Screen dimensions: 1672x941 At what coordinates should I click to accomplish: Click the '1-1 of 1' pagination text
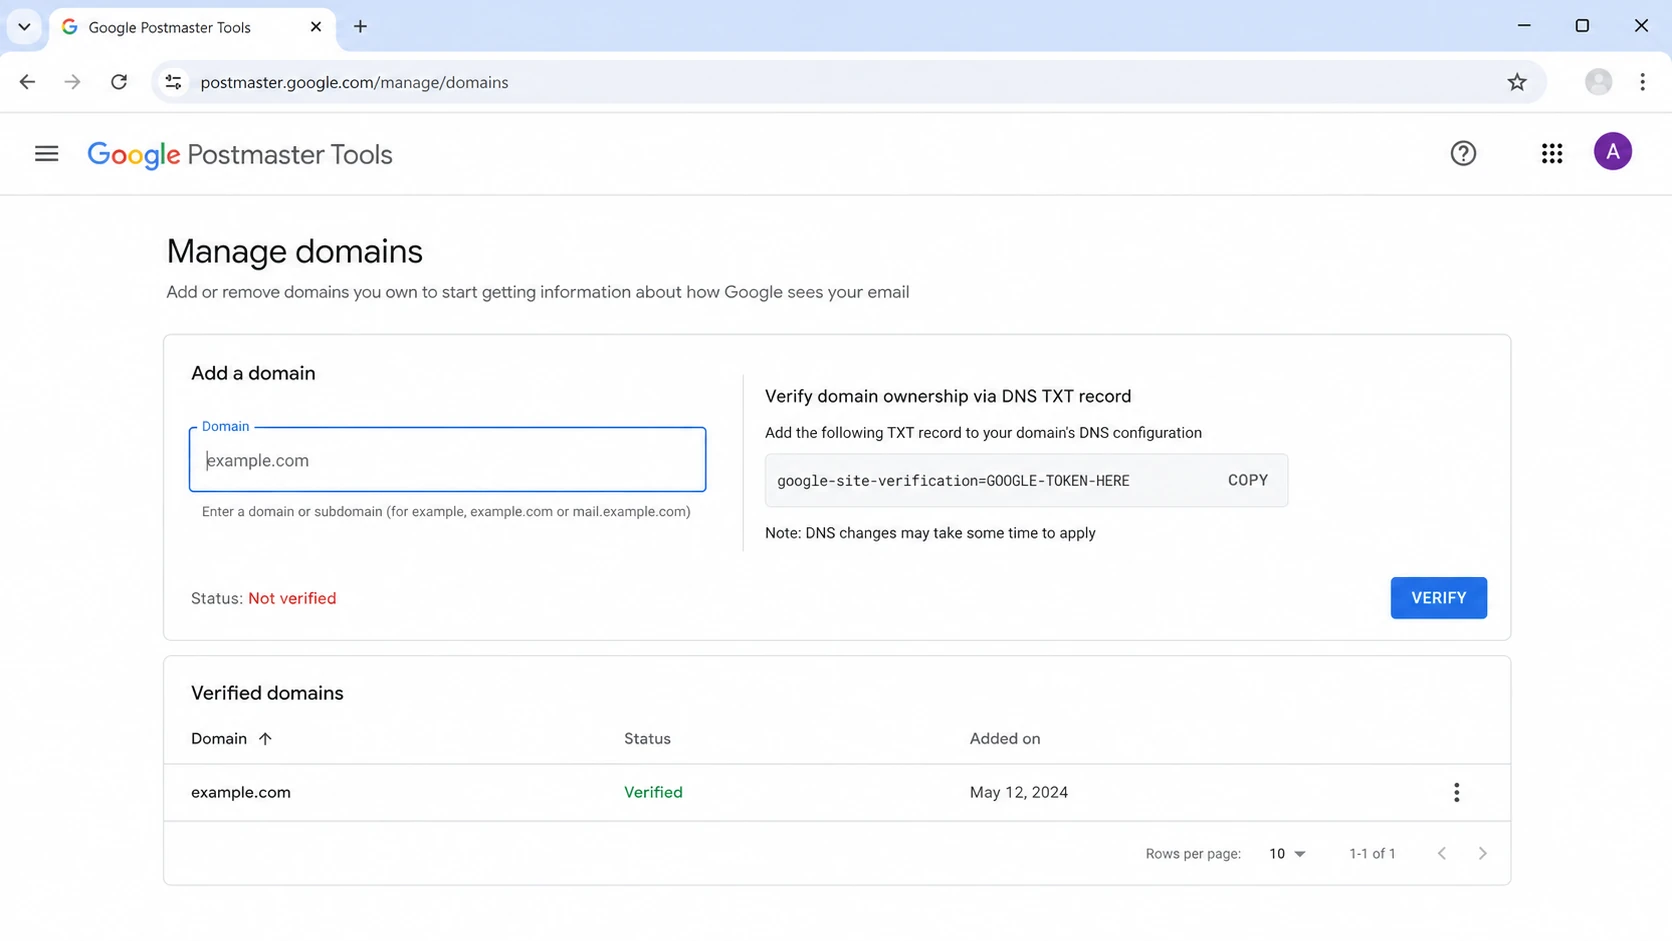pos(1372,853)
